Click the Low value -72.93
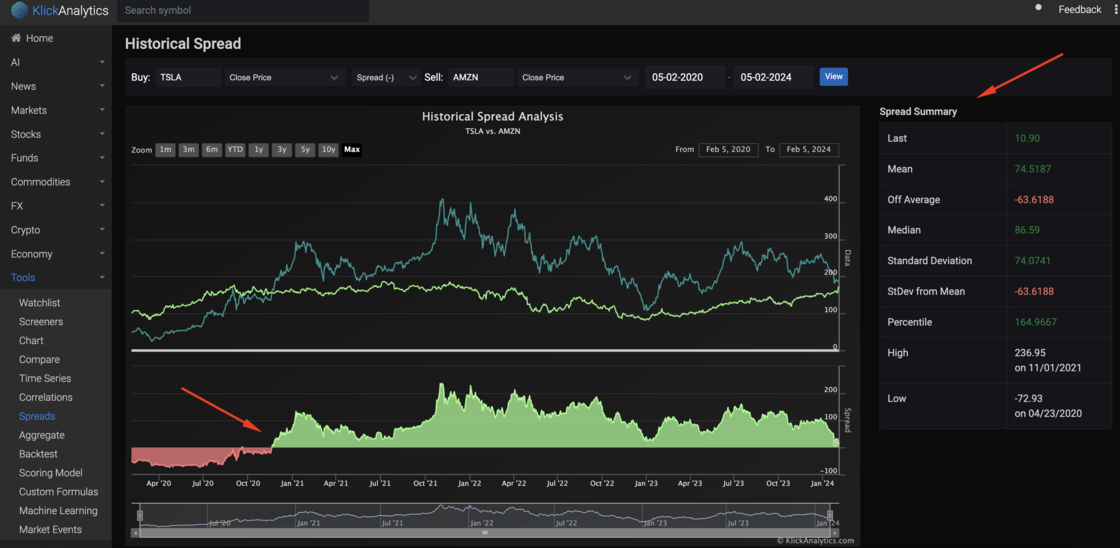Screen dimensions: 1120x548 tap(1029, 399)
